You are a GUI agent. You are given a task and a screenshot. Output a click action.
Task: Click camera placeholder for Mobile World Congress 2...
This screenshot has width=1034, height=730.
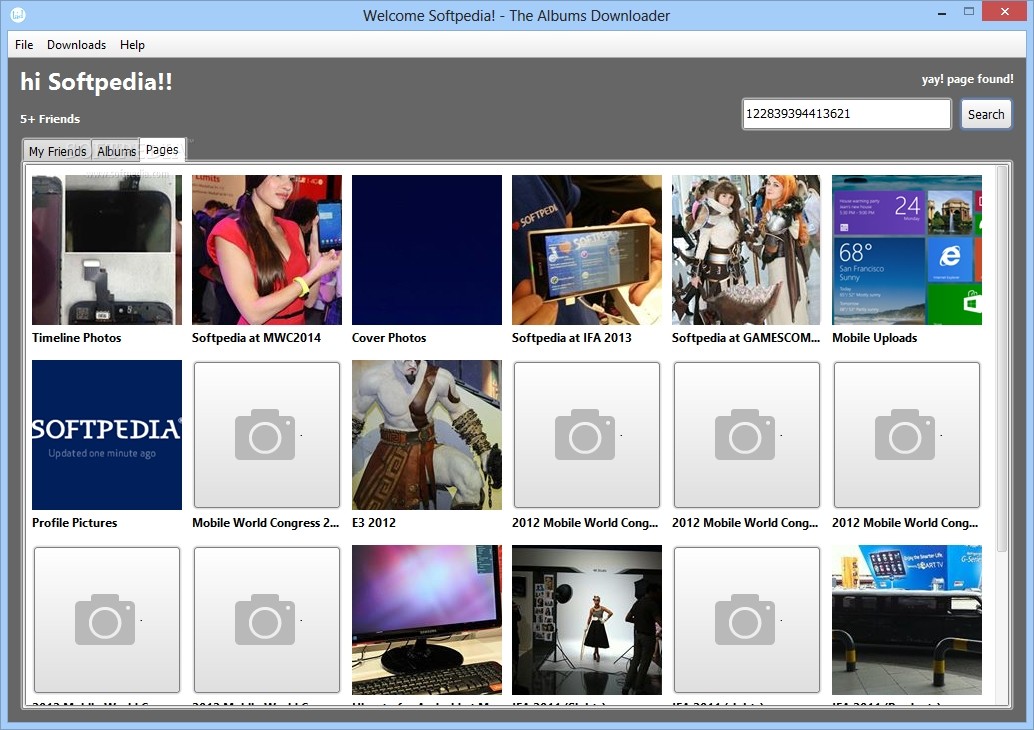pos(267,435)
